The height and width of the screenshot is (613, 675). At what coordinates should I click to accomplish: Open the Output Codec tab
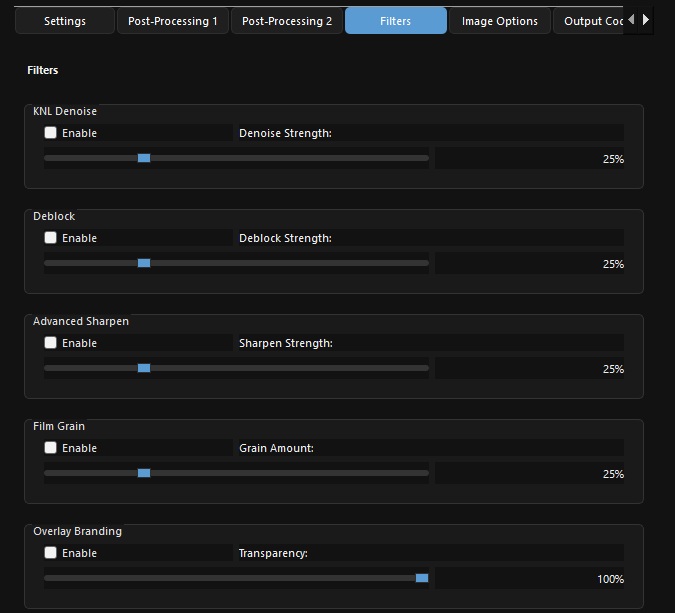click(x=588, y=21)
